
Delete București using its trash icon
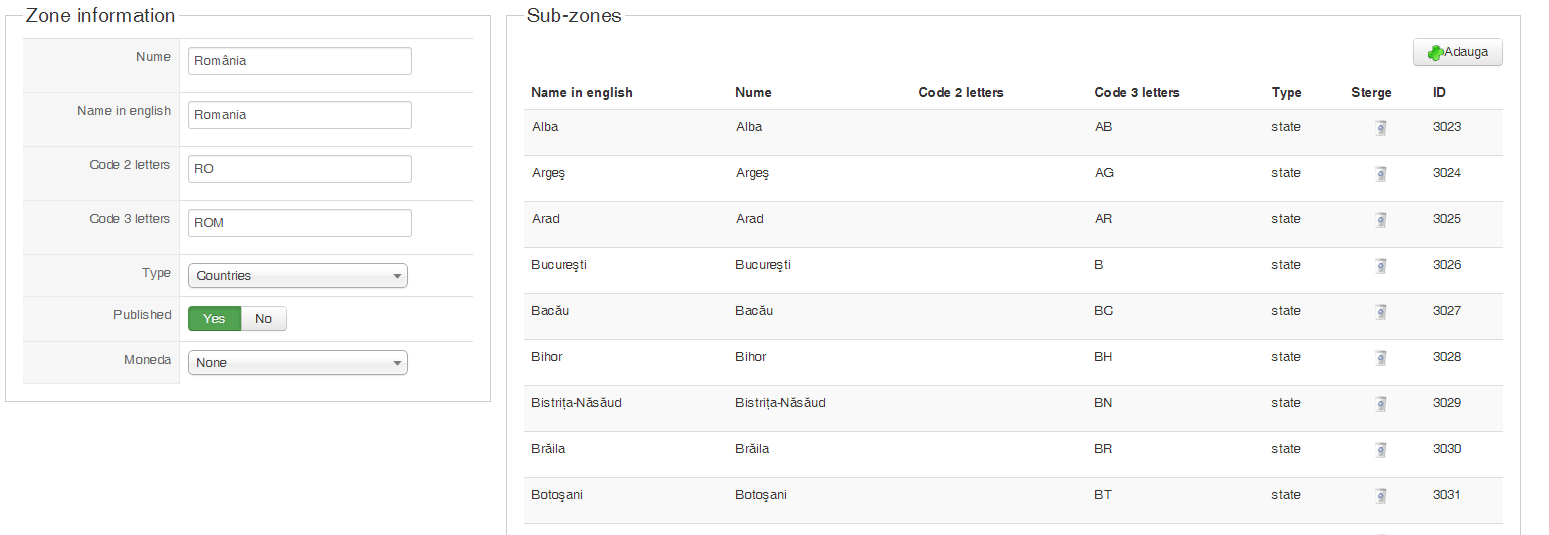pos(1380,266)
